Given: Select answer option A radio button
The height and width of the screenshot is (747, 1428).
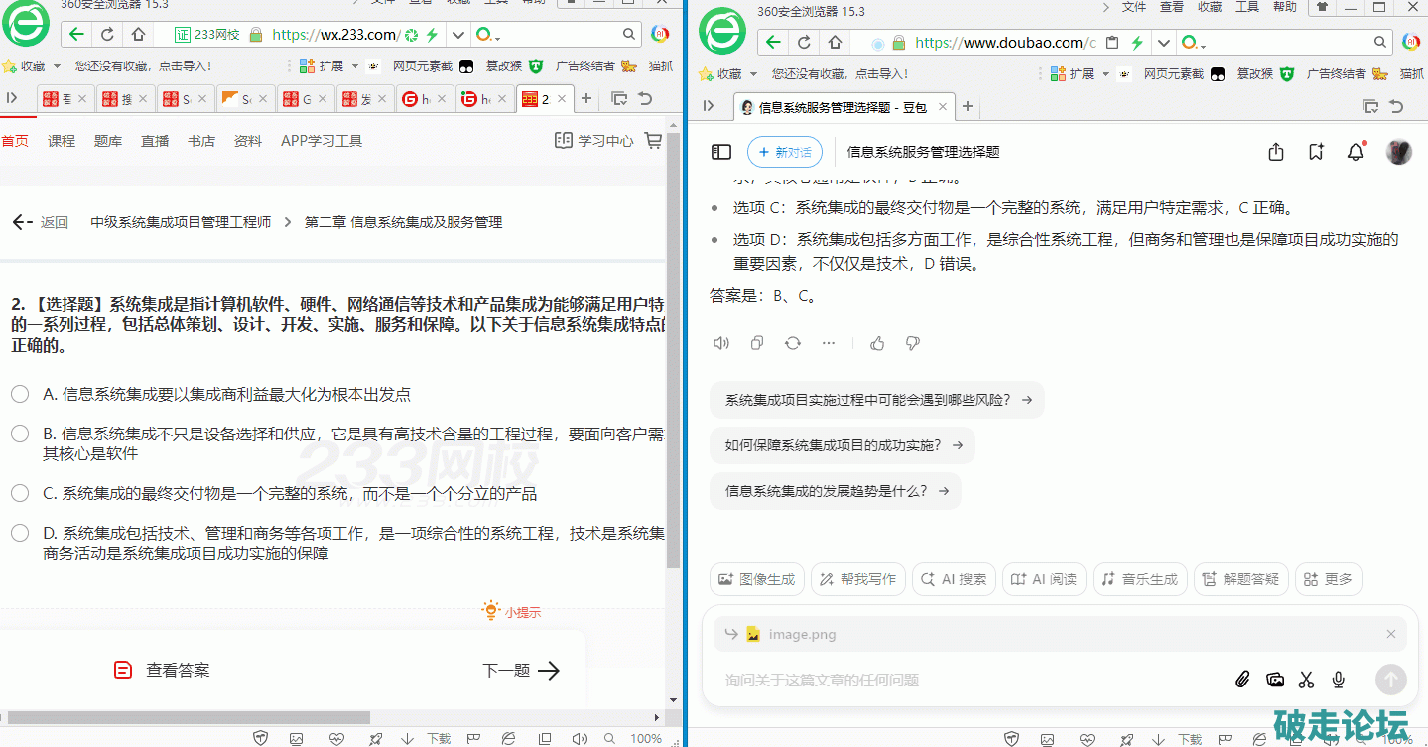Looking at the screenshot, I should [x=20, y=394].
